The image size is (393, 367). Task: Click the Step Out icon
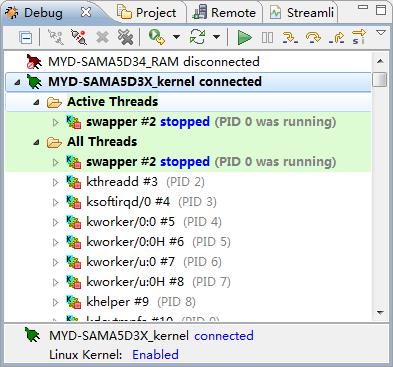point(336,37)
